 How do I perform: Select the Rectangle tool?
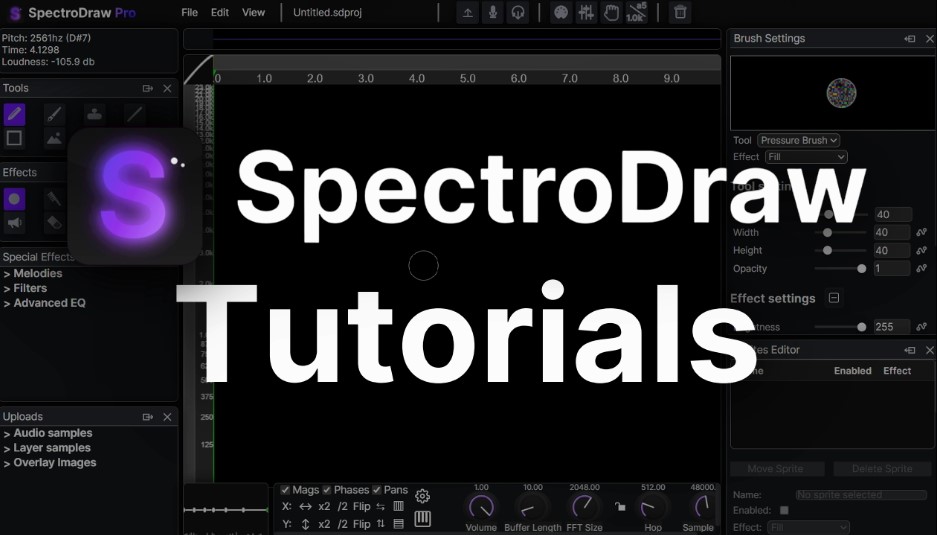tap(14, 138)
